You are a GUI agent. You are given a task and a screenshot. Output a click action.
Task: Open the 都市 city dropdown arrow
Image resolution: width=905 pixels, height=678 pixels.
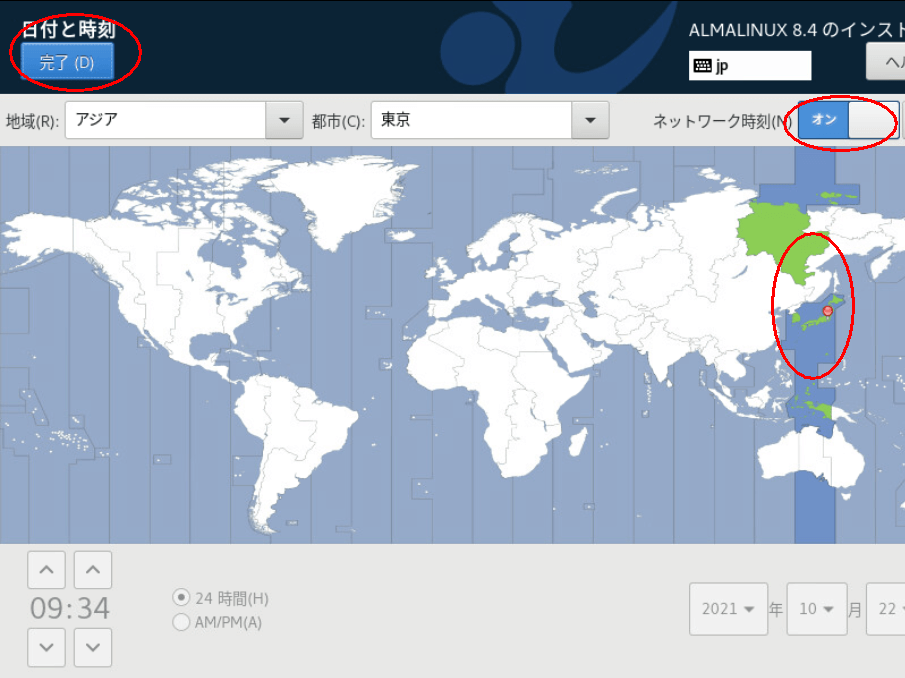click(x=590, y=120)
